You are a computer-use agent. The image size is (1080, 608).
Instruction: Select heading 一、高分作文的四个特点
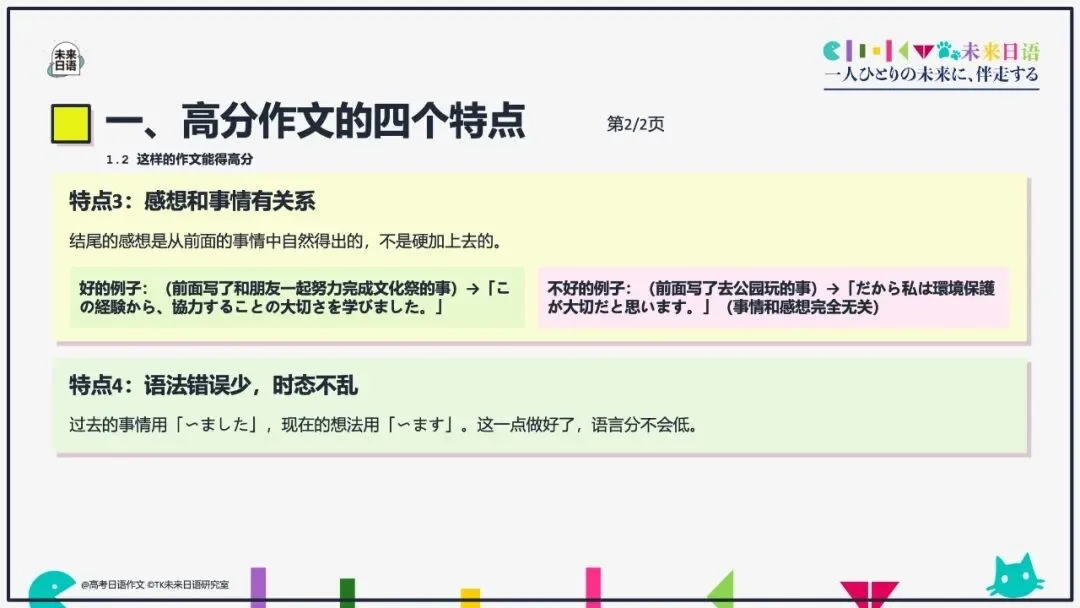(x=315, y=121)
